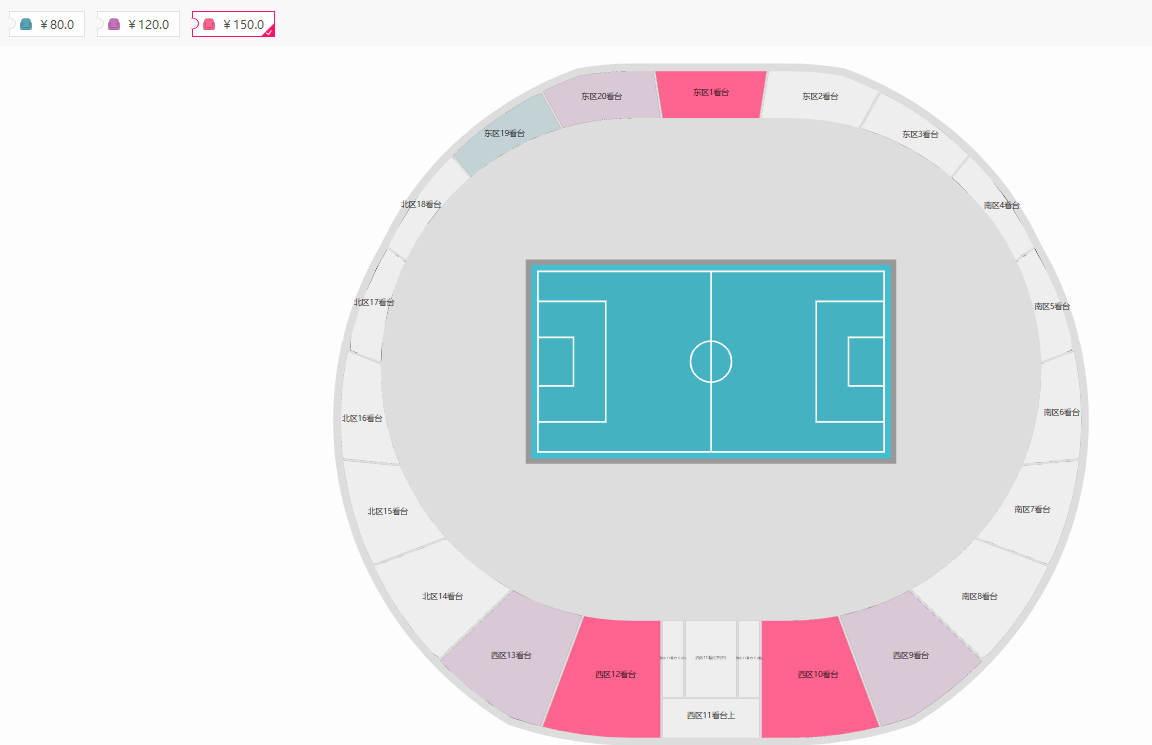Select the 南区8看台 section
The height and width of the screenshot is (745, 1152).
point(979,597)
